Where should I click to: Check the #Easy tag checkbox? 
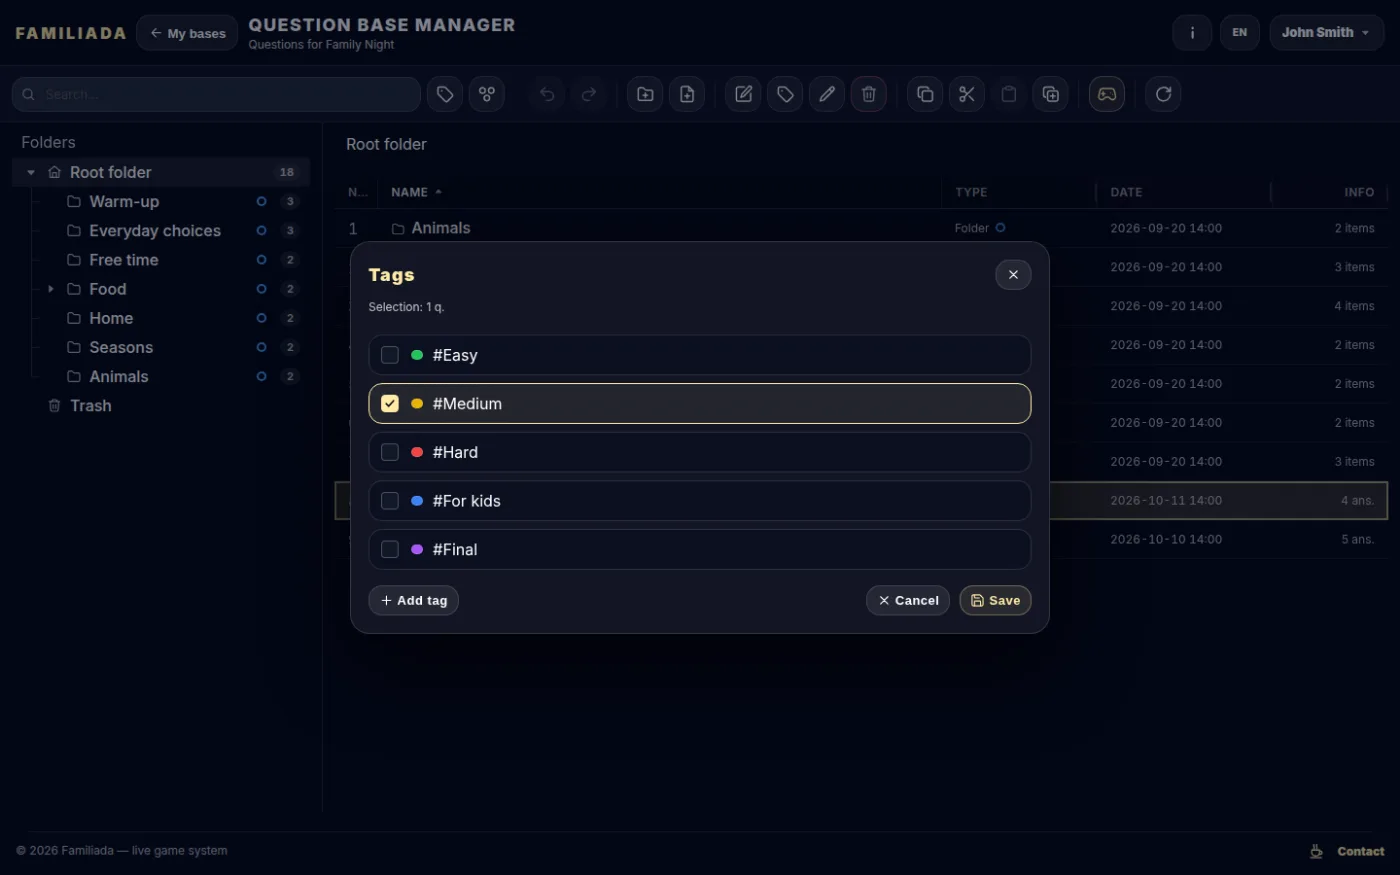pyautogui.click(x=390, y=355)
